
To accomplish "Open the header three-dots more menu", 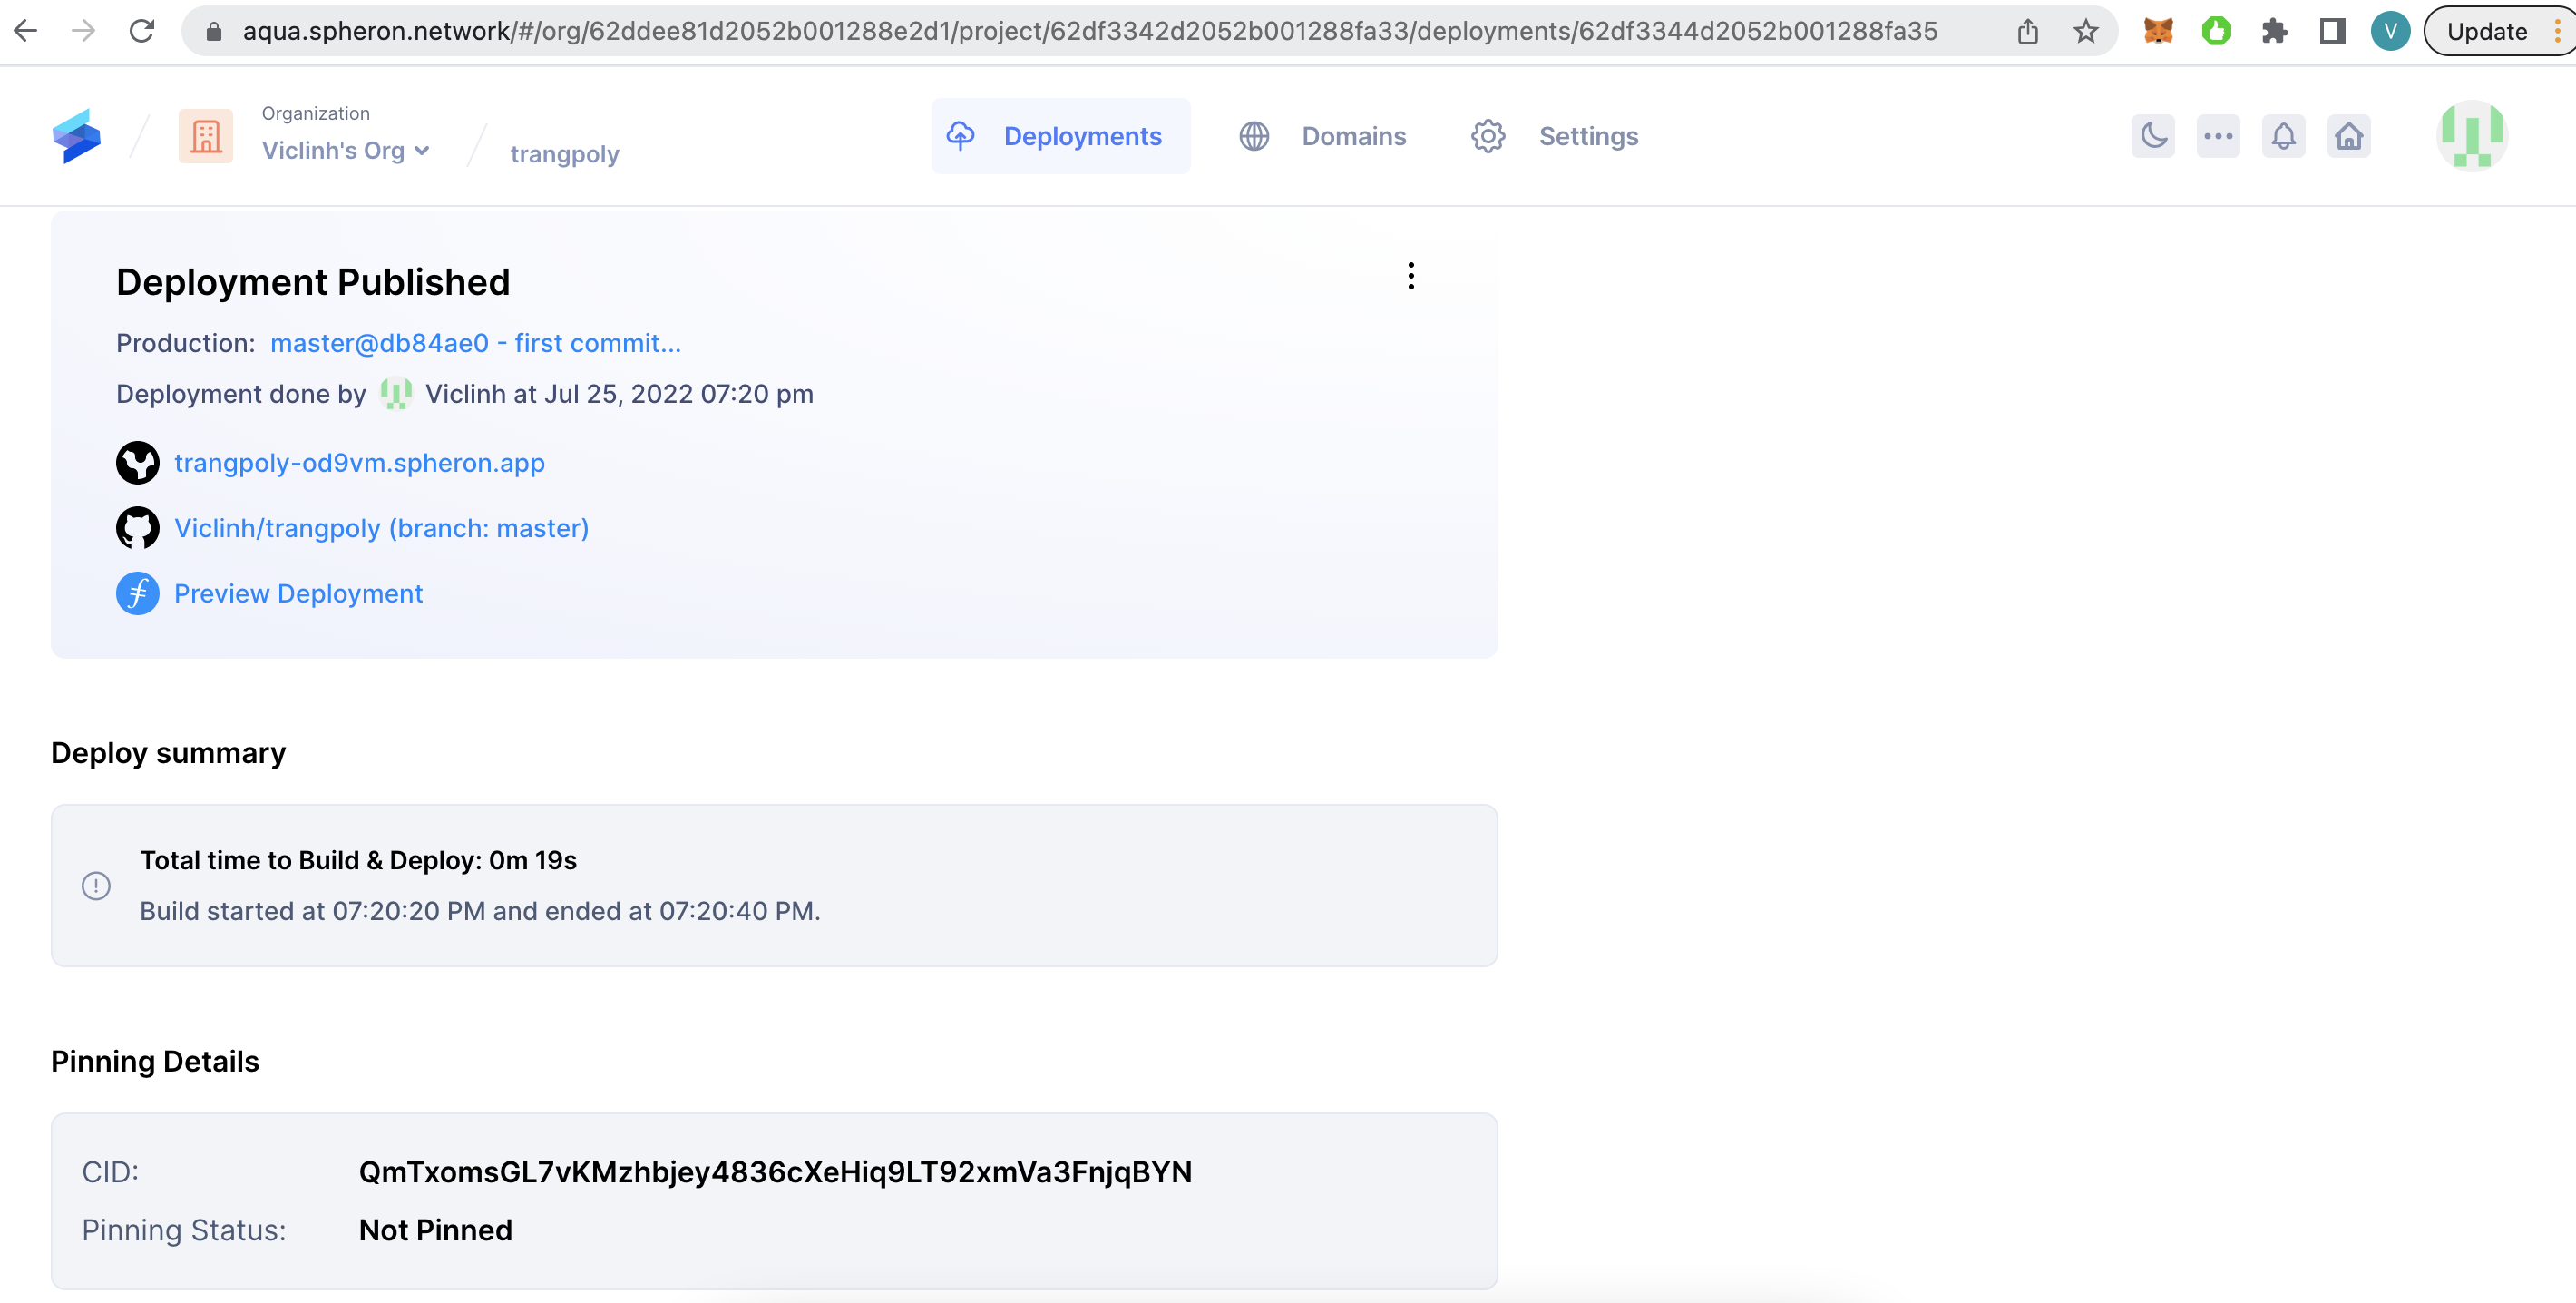I will click(2218, 136).
